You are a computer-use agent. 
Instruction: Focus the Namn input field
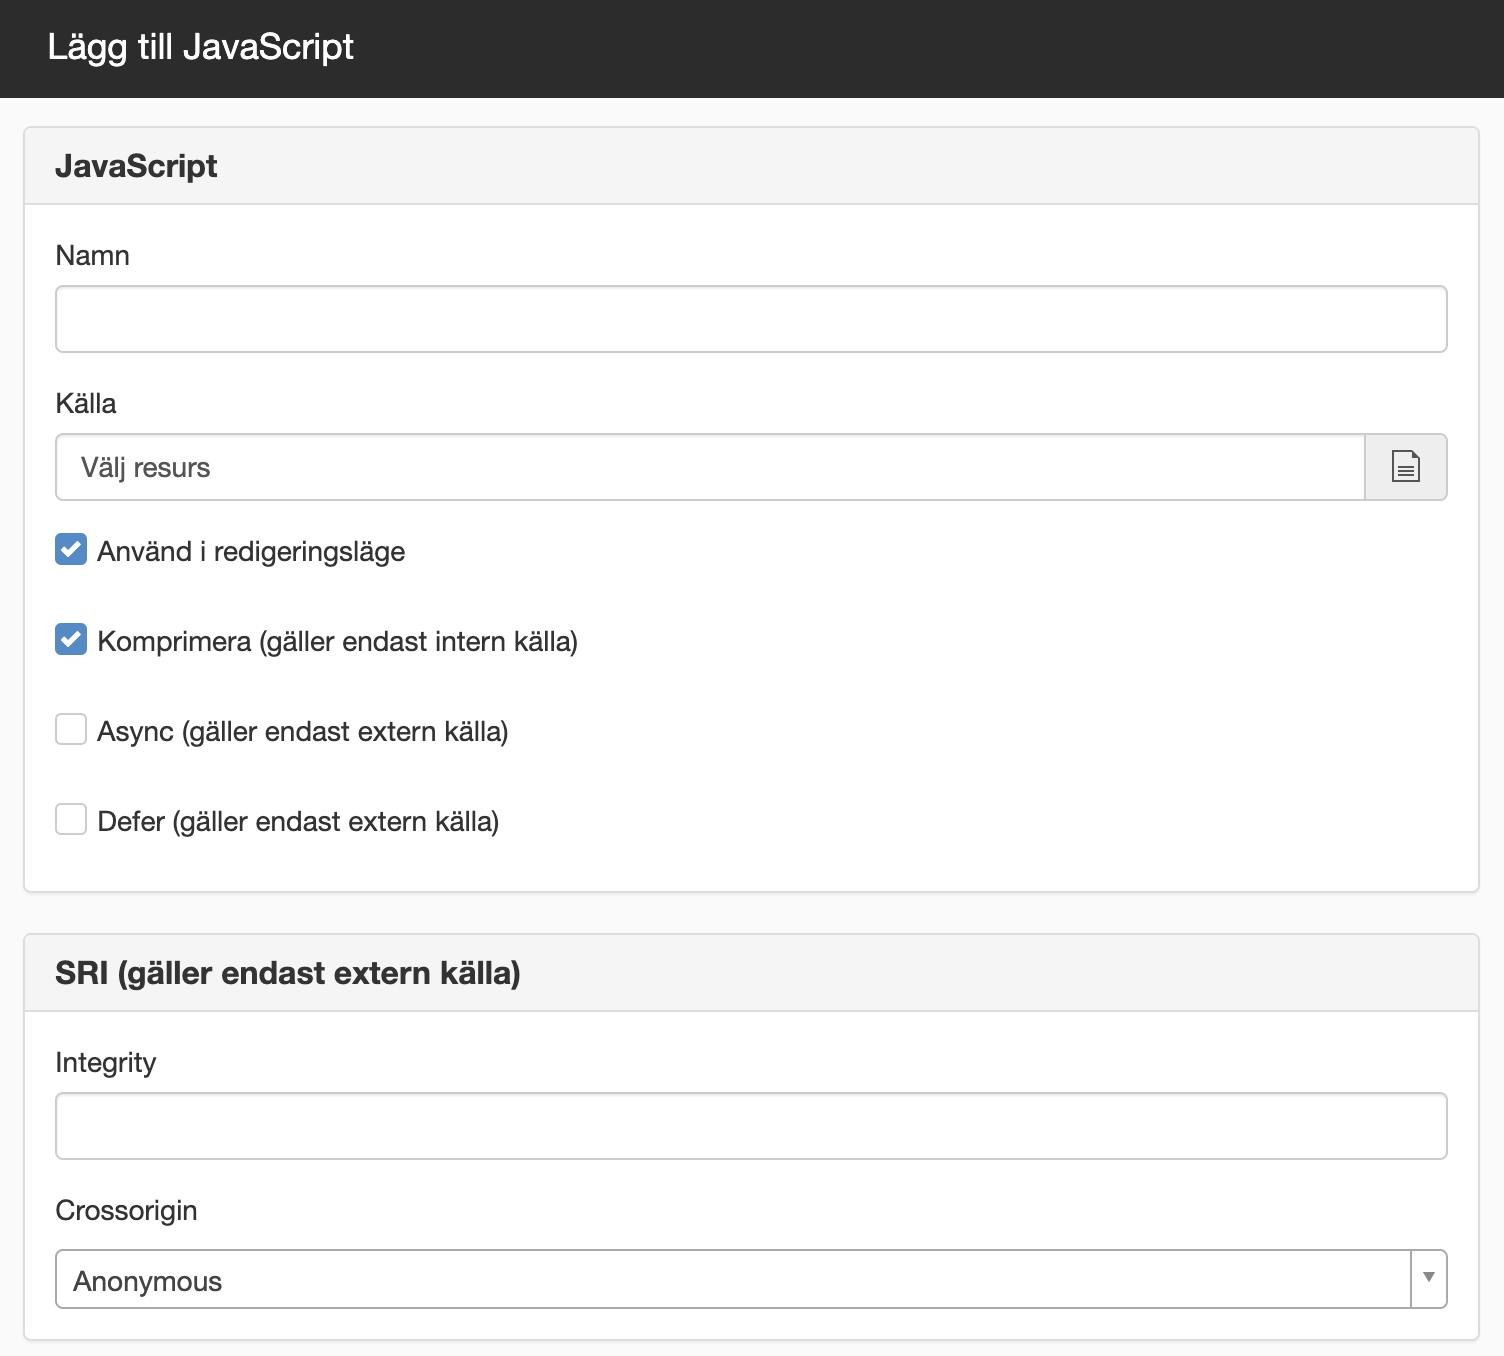click(x=751, y=319)
